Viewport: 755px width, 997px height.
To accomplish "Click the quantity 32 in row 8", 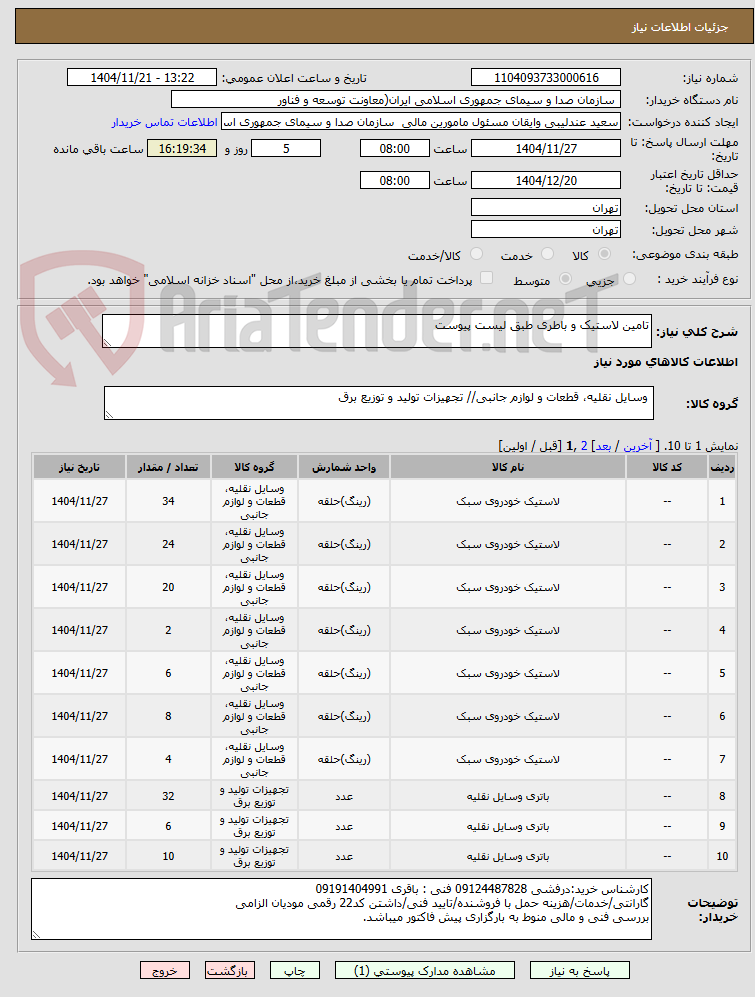I will pos(168,796).
